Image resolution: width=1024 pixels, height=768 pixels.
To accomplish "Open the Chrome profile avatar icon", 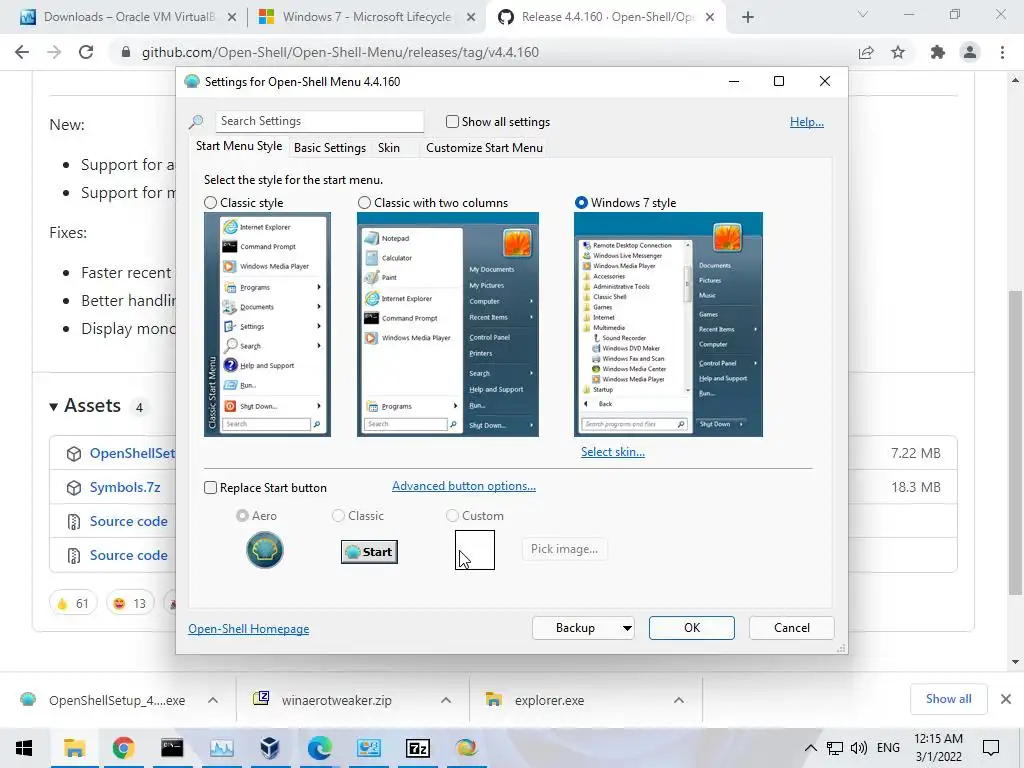I will (x=970, y=52).
